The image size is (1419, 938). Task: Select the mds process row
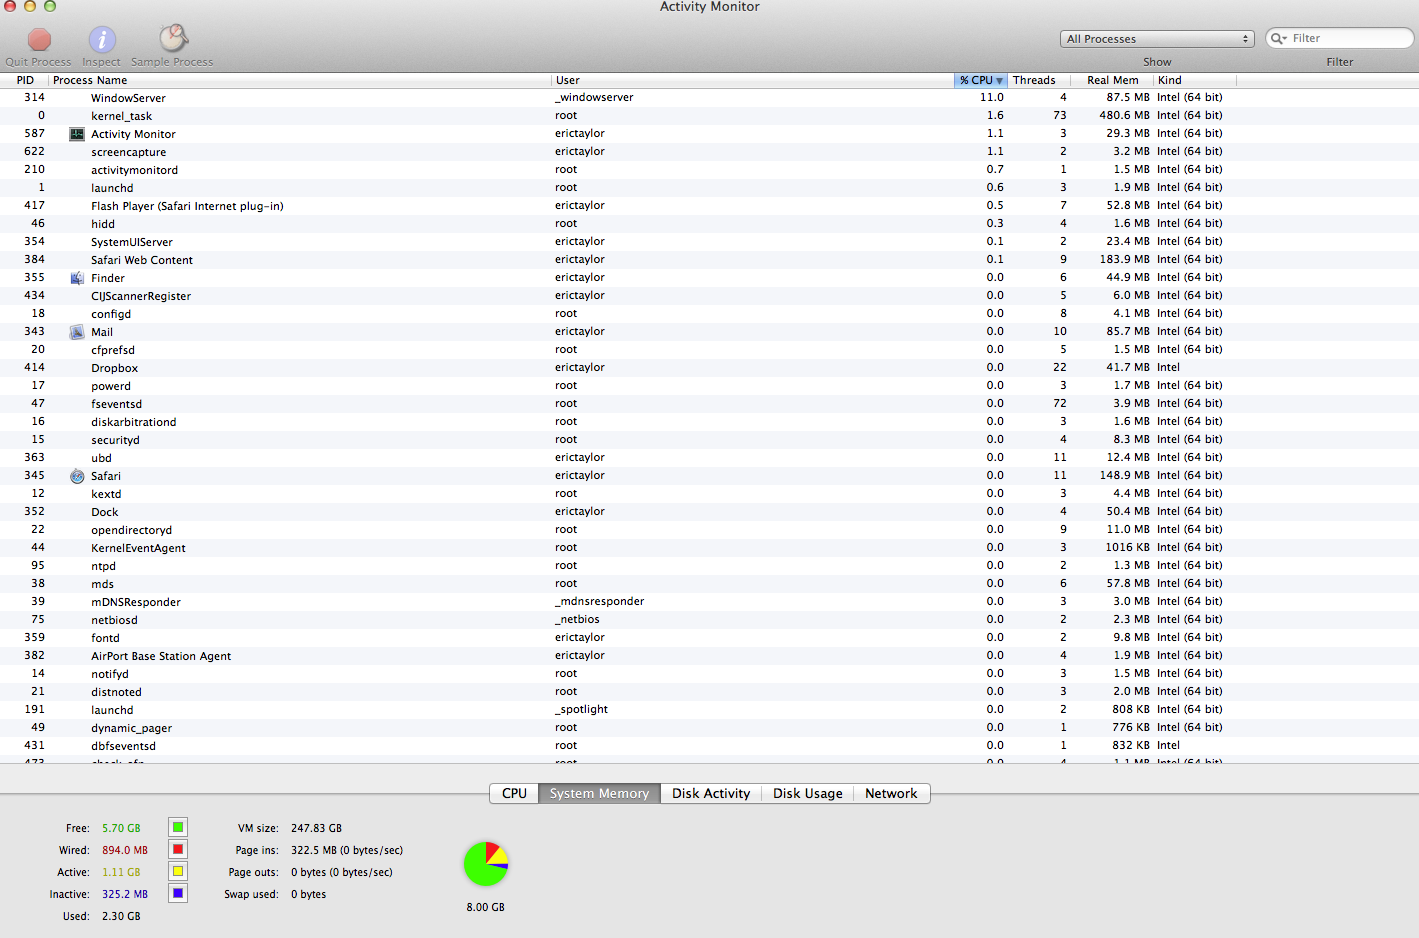(x=709, y=584)
